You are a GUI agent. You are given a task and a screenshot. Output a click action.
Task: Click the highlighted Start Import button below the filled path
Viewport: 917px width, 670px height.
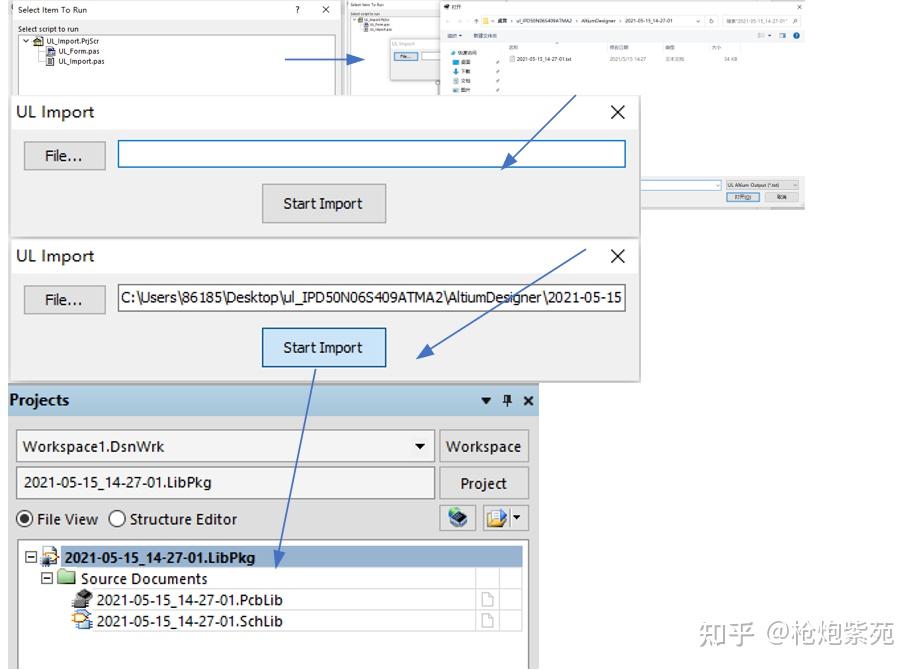pos(324,347)
